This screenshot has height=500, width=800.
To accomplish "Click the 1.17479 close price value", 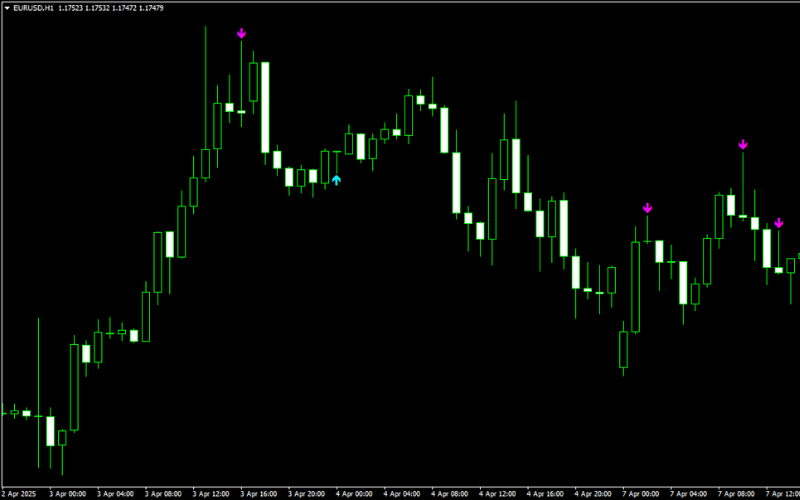I will [x=151, y=8].
